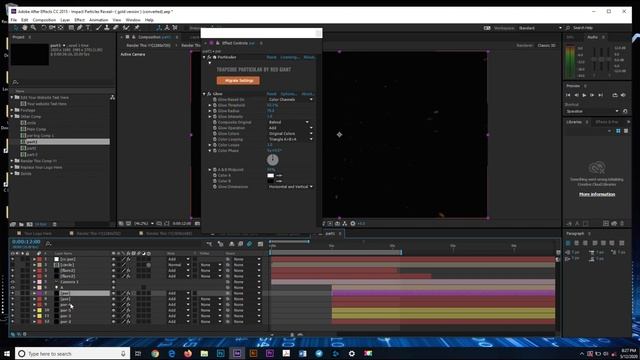This screenshot has width=640, height=360.
Task: Open the Glow Colors Original Colors dropdown
Action: tap(291, 134)
